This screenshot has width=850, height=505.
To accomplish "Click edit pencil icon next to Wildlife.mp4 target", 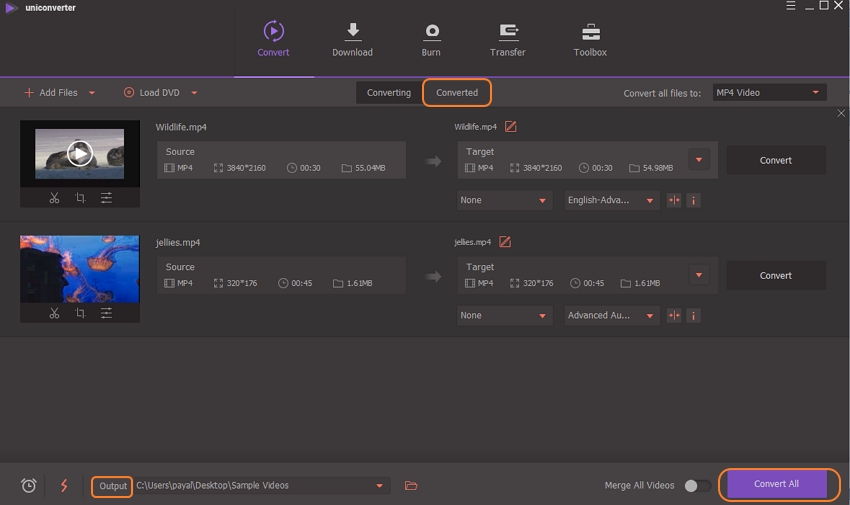I will [x=511, y=127].
